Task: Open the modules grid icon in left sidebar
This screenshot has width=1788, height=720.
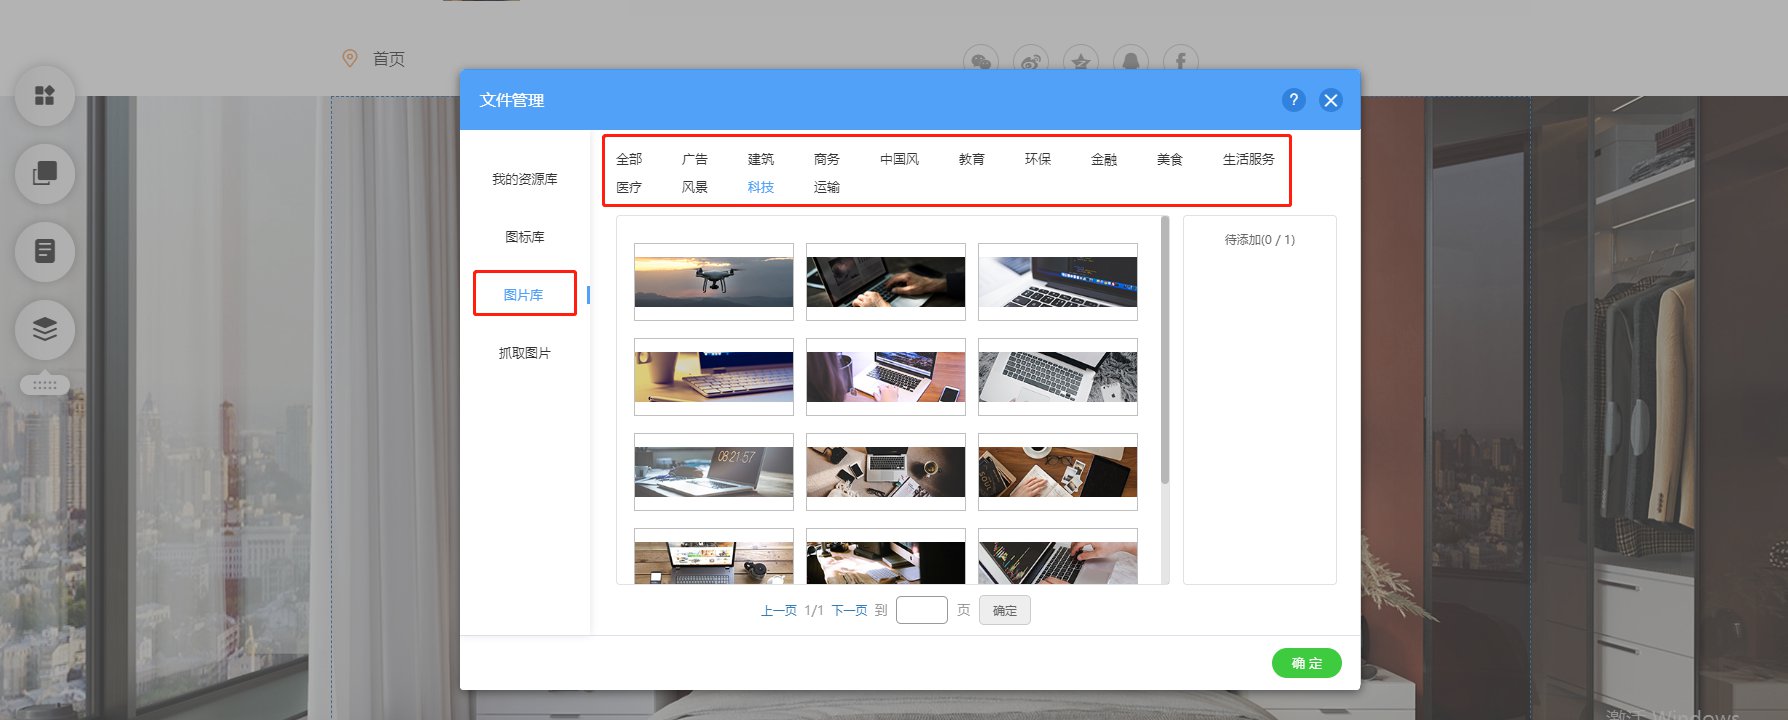Action: coord(45,96)
